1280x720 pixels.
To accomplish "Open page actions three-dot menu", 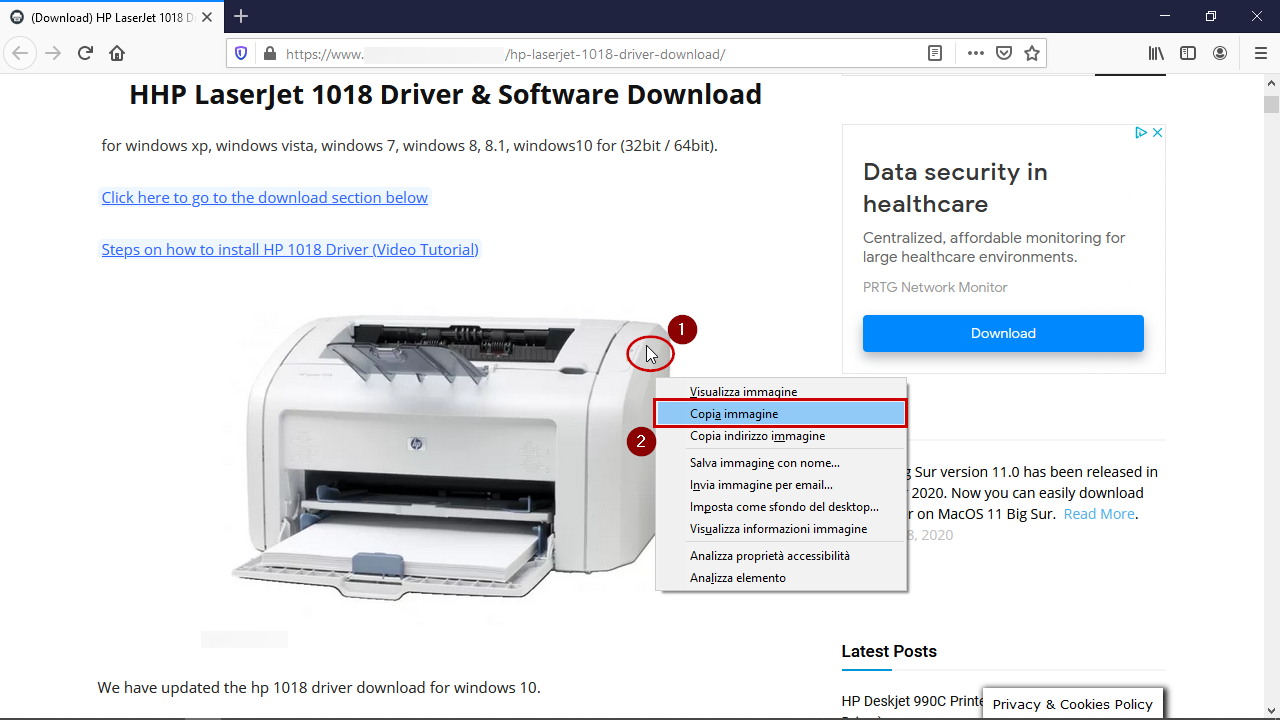I will point(976,54).
